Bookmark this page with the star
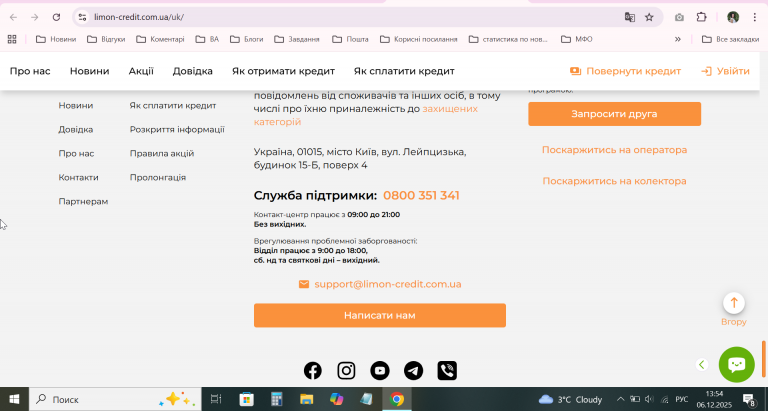 click(x=649, y=17)
